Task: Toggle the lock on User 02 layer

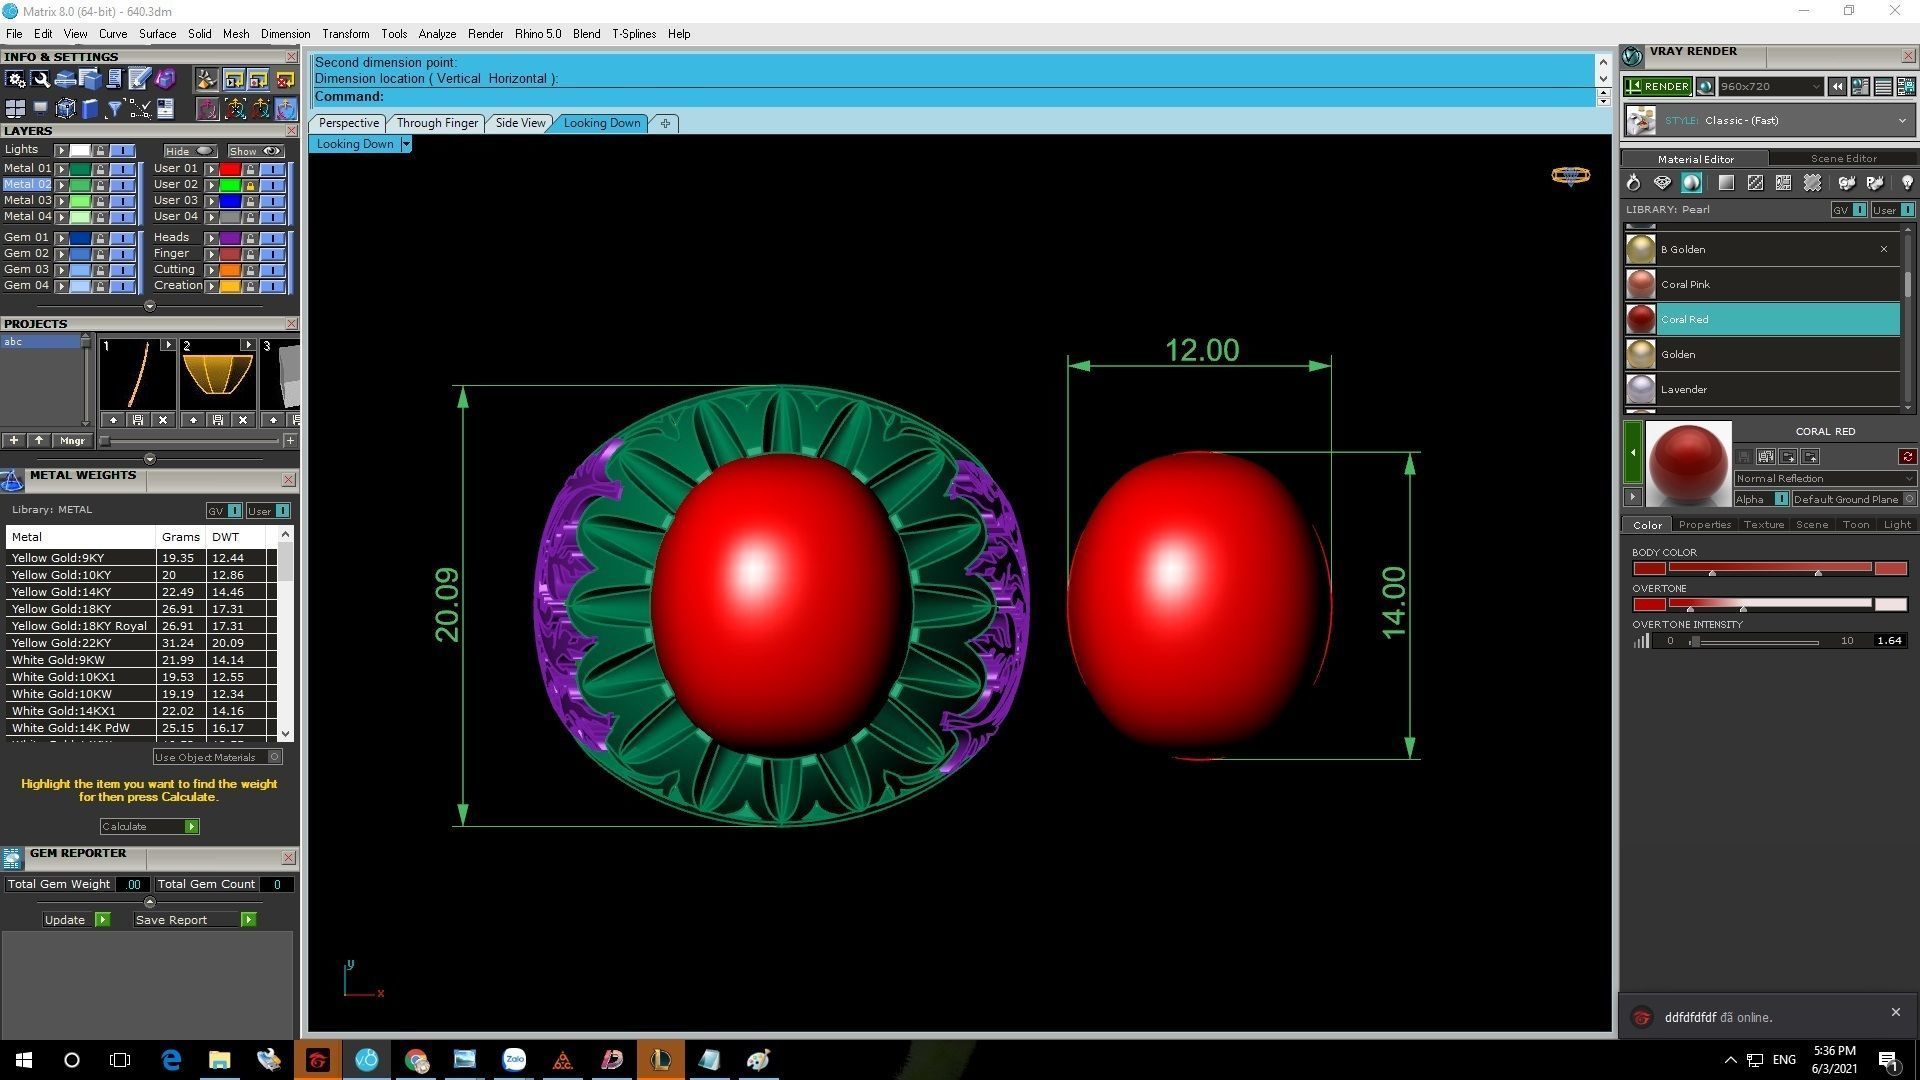Action: tap(250, 185)
